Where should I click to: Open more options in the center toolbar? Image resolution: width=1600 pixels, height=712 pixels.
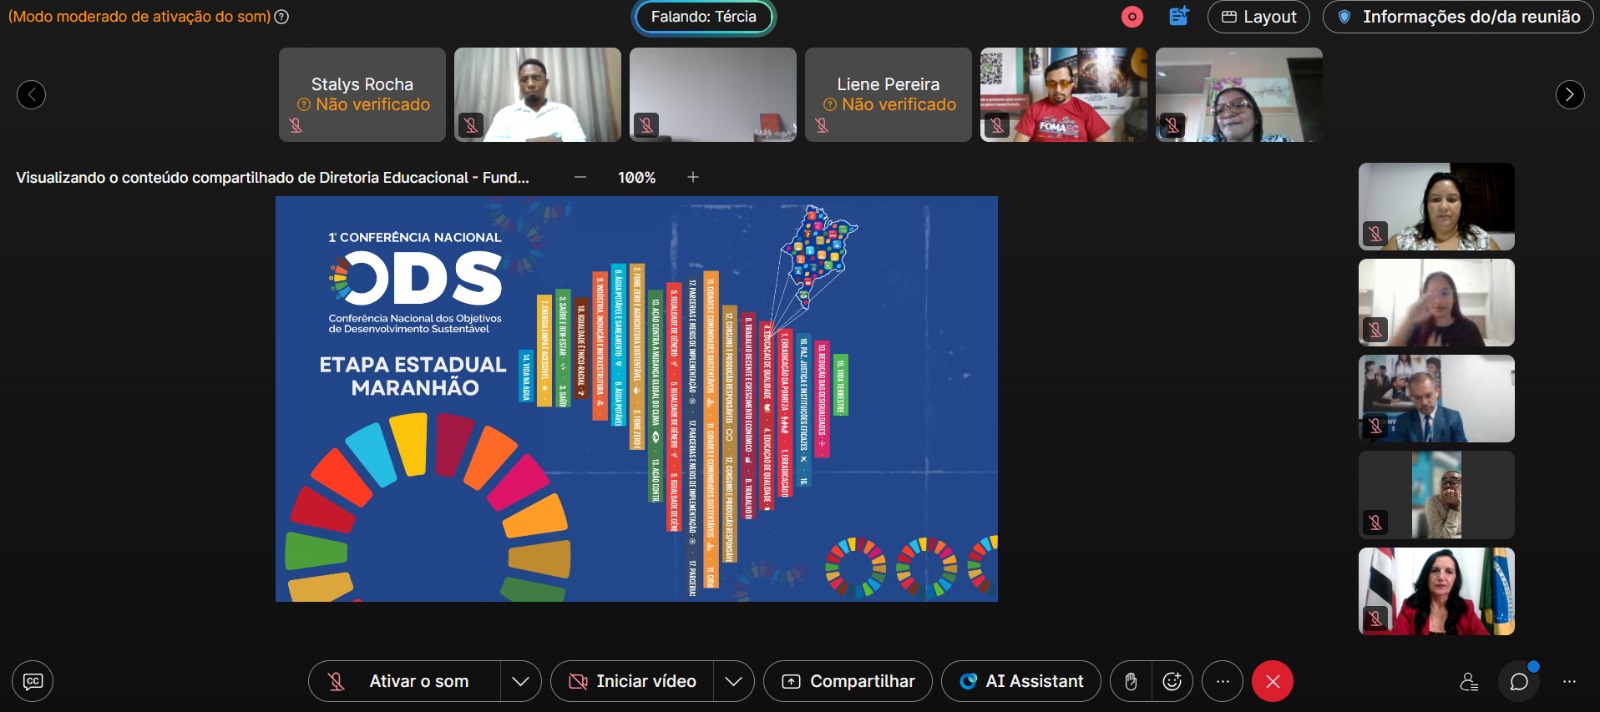pyautogui.click(x=1222, y=681)
